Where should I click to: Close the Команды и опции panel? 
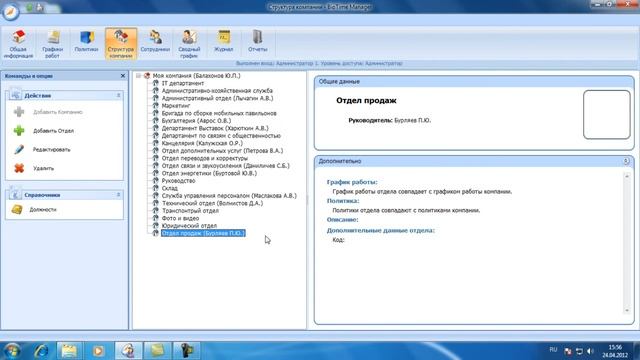(123, 76)
